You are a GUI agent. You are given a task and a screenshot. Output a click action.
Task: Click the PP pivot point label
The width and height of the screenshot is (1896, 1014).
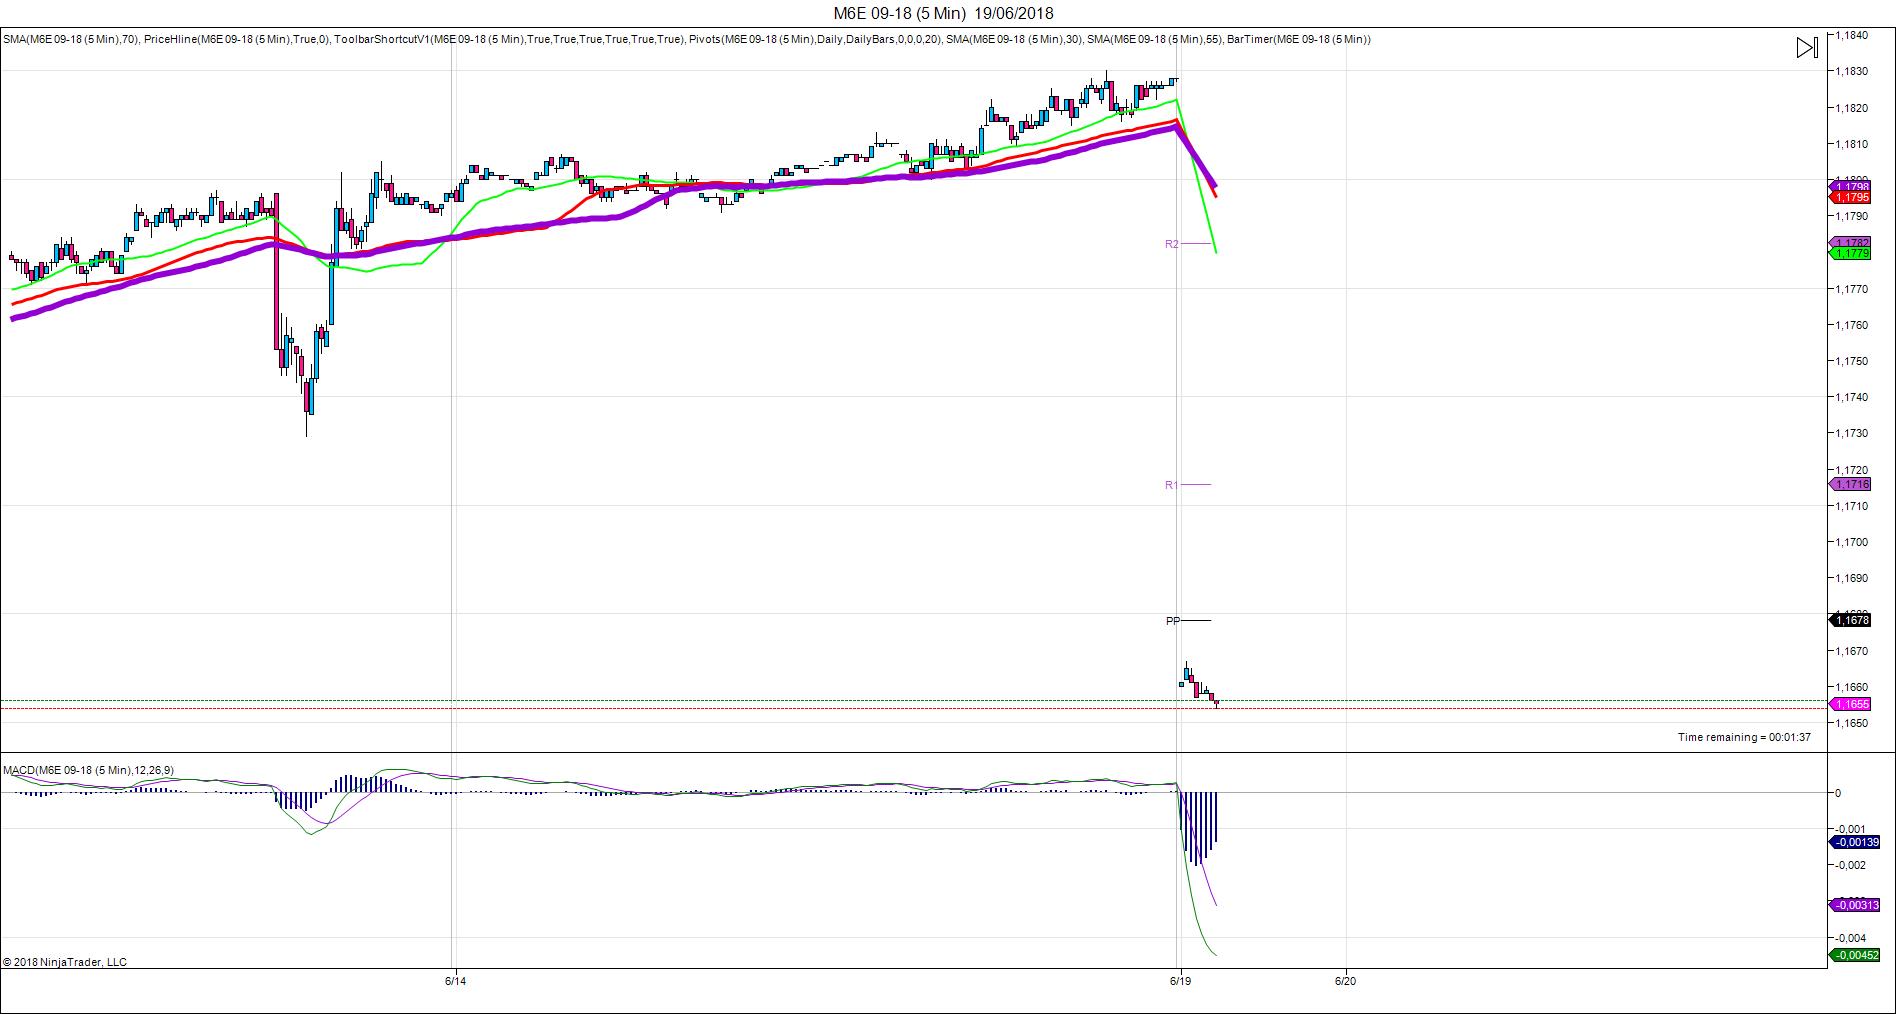(x=1173, y=621)
